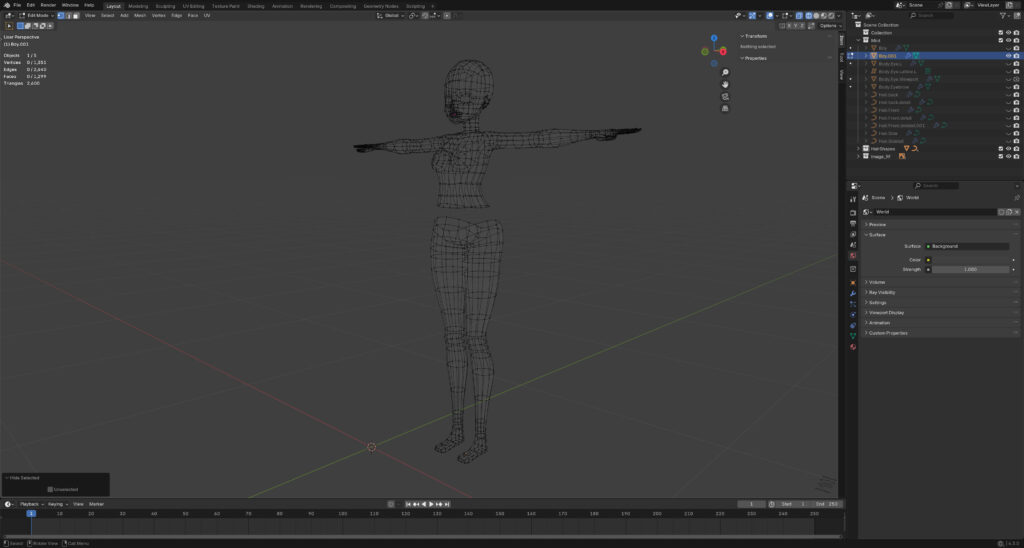Click the zoom magnifier gizmo in viewport
Screen dimensions: 1024x548
[725, 73]
